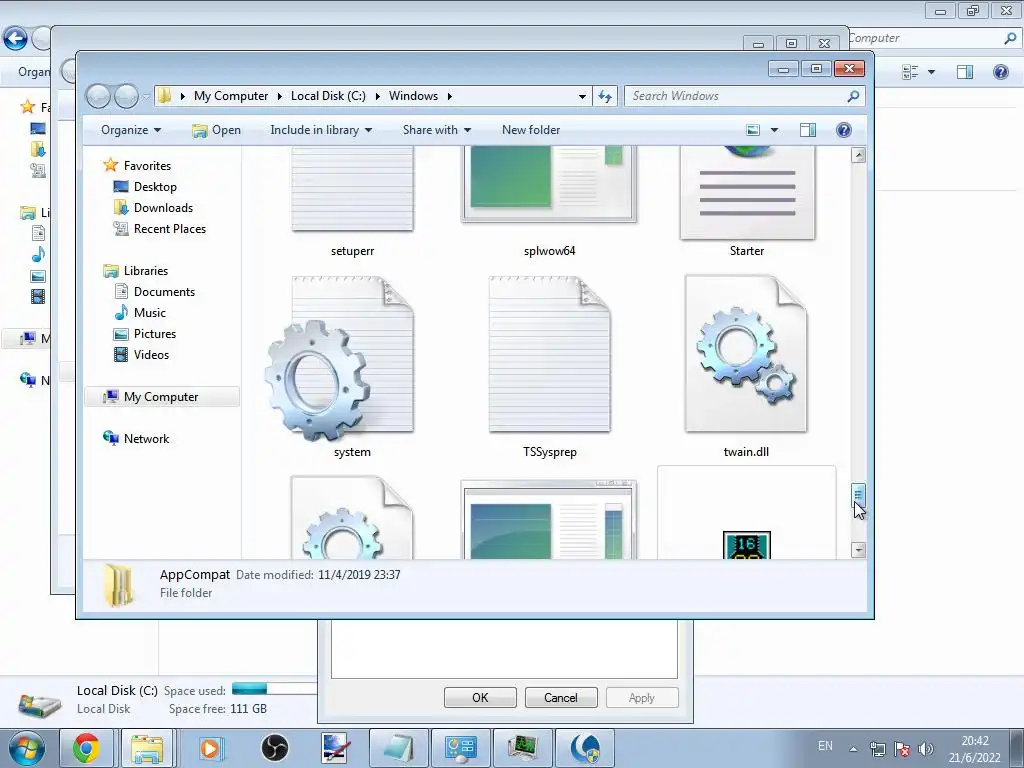This screenshot has width=1024, height=768.
Task: Change view in rear Computer window
Action: [910, 72]
